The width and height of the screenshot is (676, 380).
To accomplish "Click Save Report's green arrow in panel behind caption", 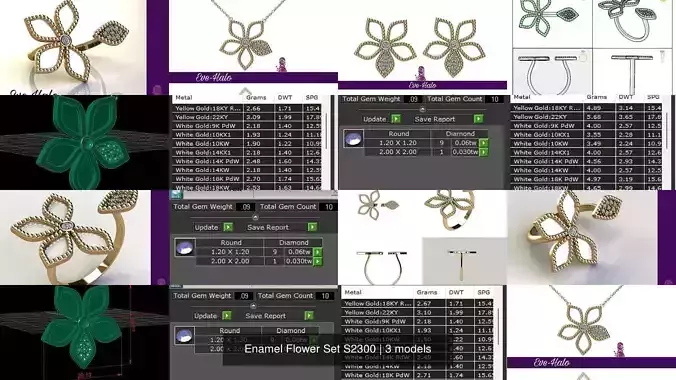I will [x=309, y=316].
